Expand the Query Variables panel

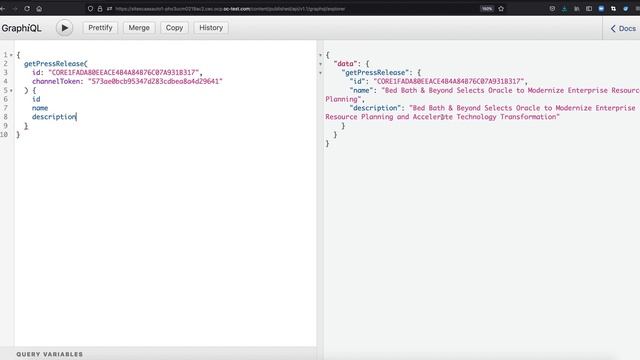click(x=49, y=354)
